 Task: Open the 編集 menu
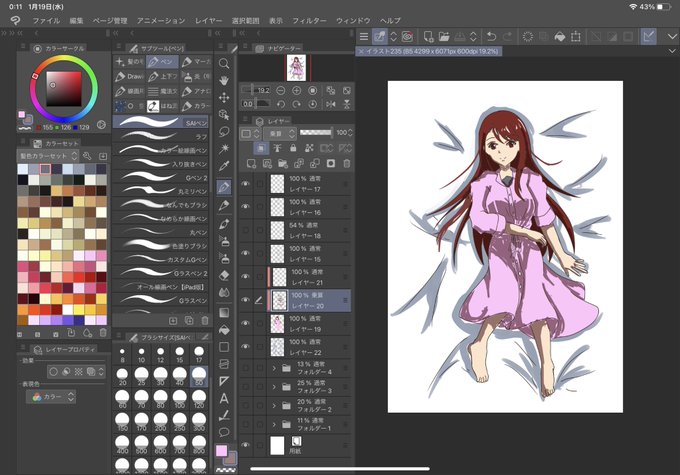pos(76,20)
